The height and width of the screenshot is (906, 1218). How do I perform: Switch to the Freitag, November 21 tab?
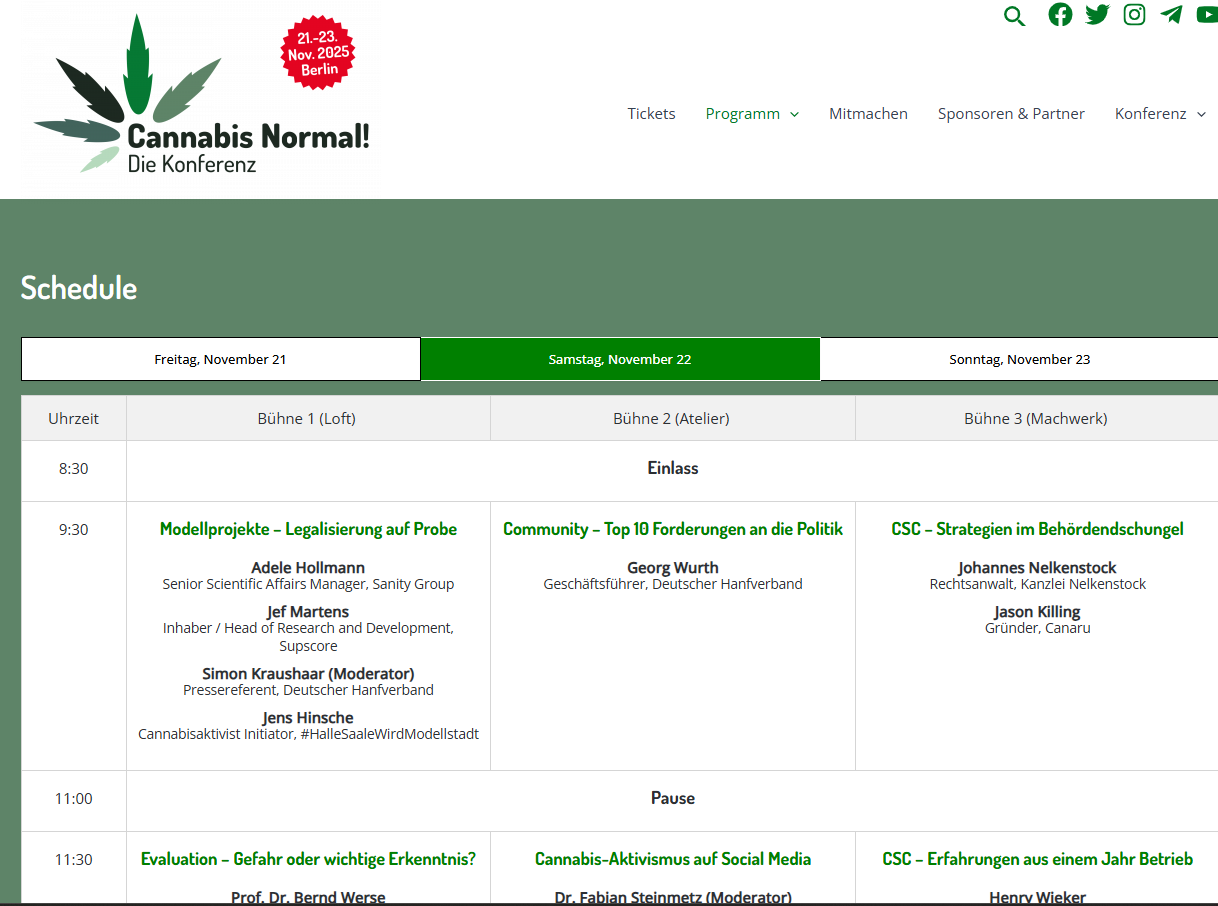(220, 359)
